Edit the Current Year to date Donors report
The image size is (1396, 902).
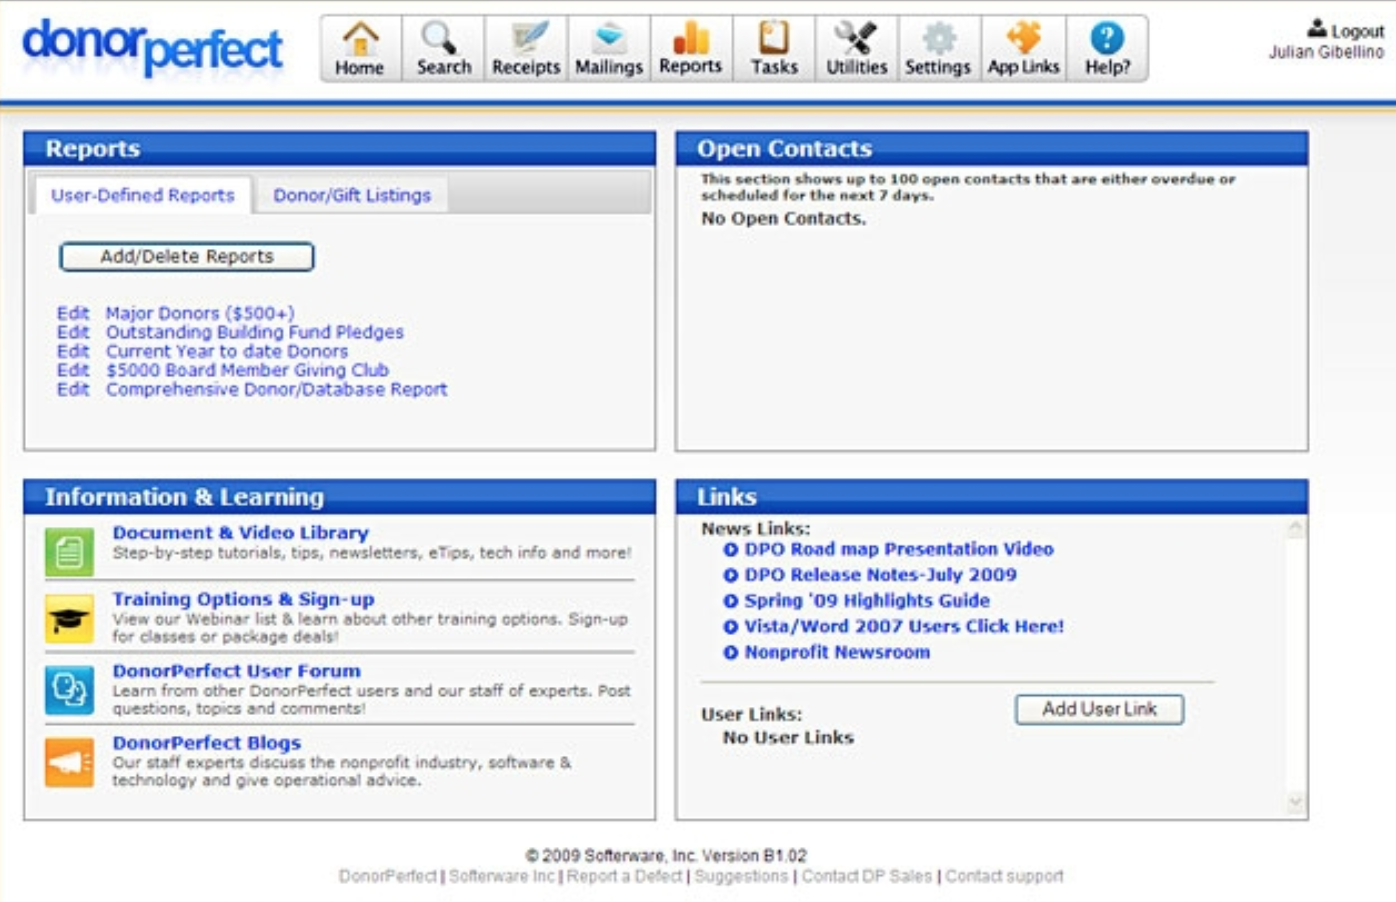coord(73,351)
